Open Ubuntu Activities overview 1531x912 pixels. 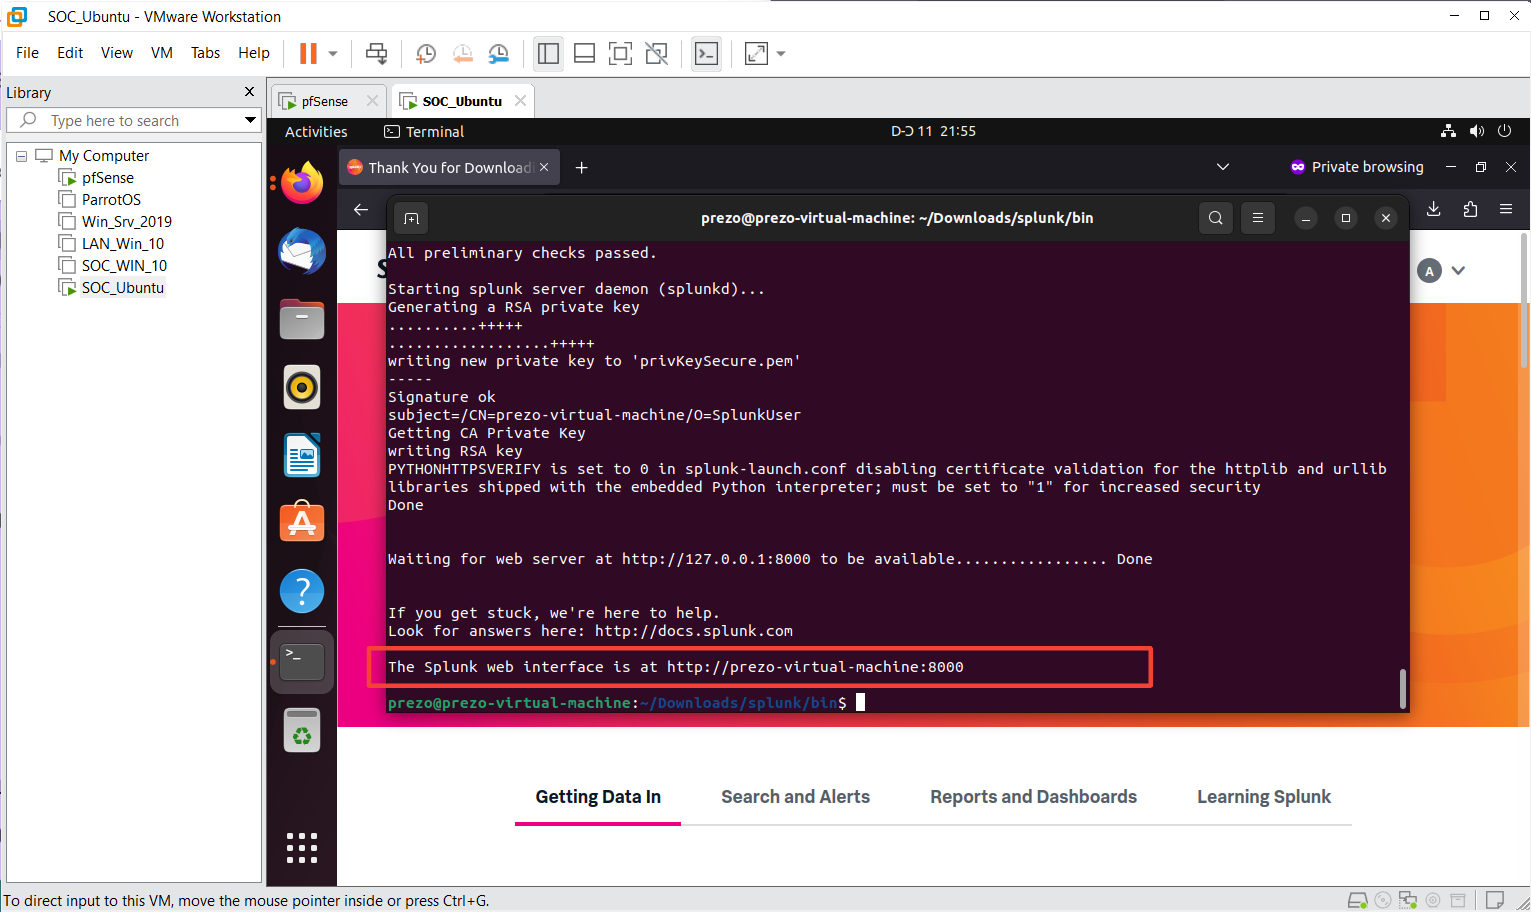(316, 132)
